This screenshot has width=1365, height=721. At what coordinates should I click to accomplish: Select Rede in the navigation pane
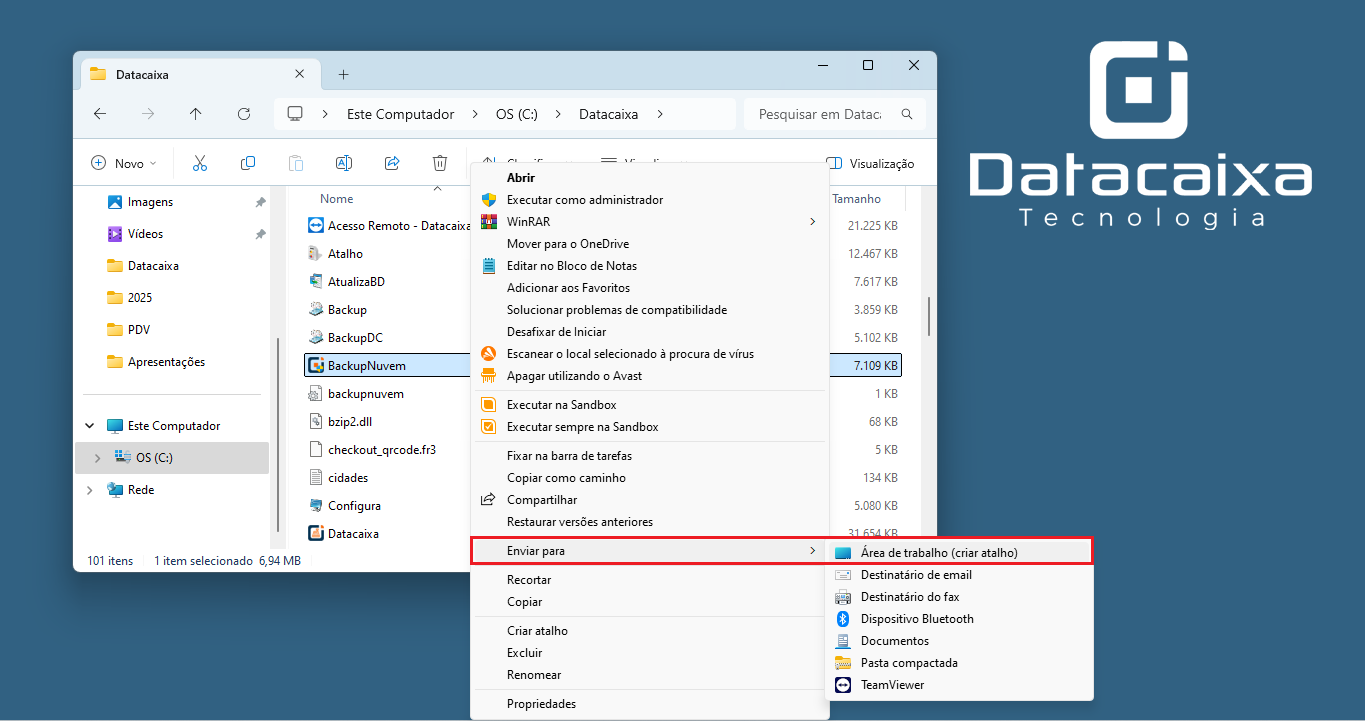(x=141, y=490)
